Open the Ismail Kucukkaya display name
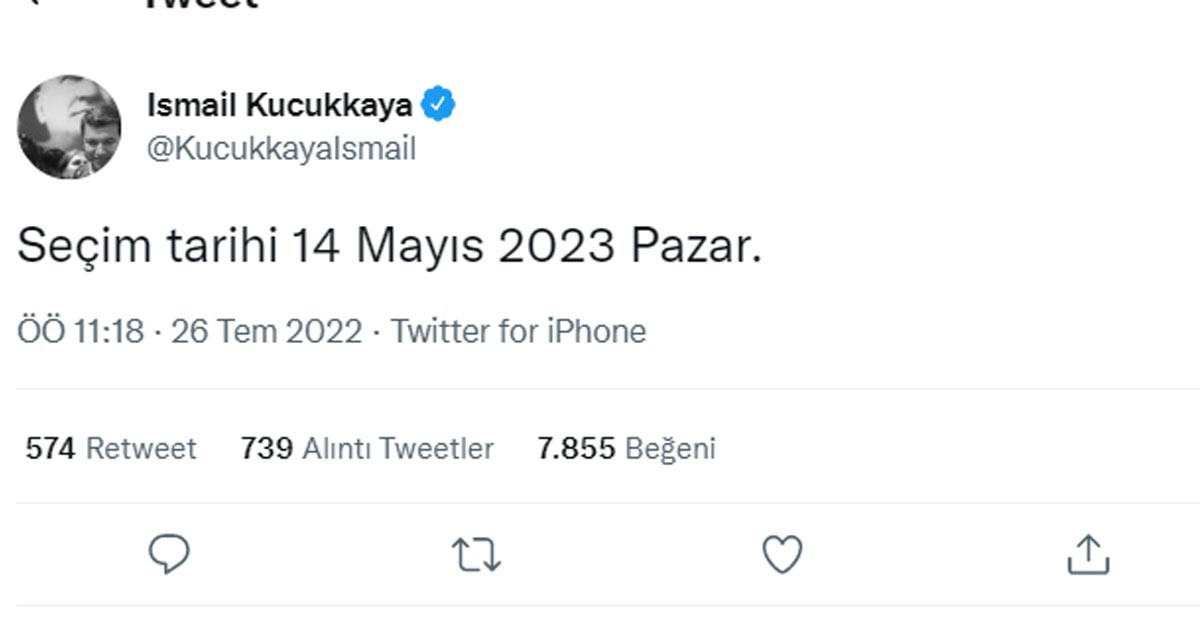The width and height of the screenshot is (1200, 628). 279,104
